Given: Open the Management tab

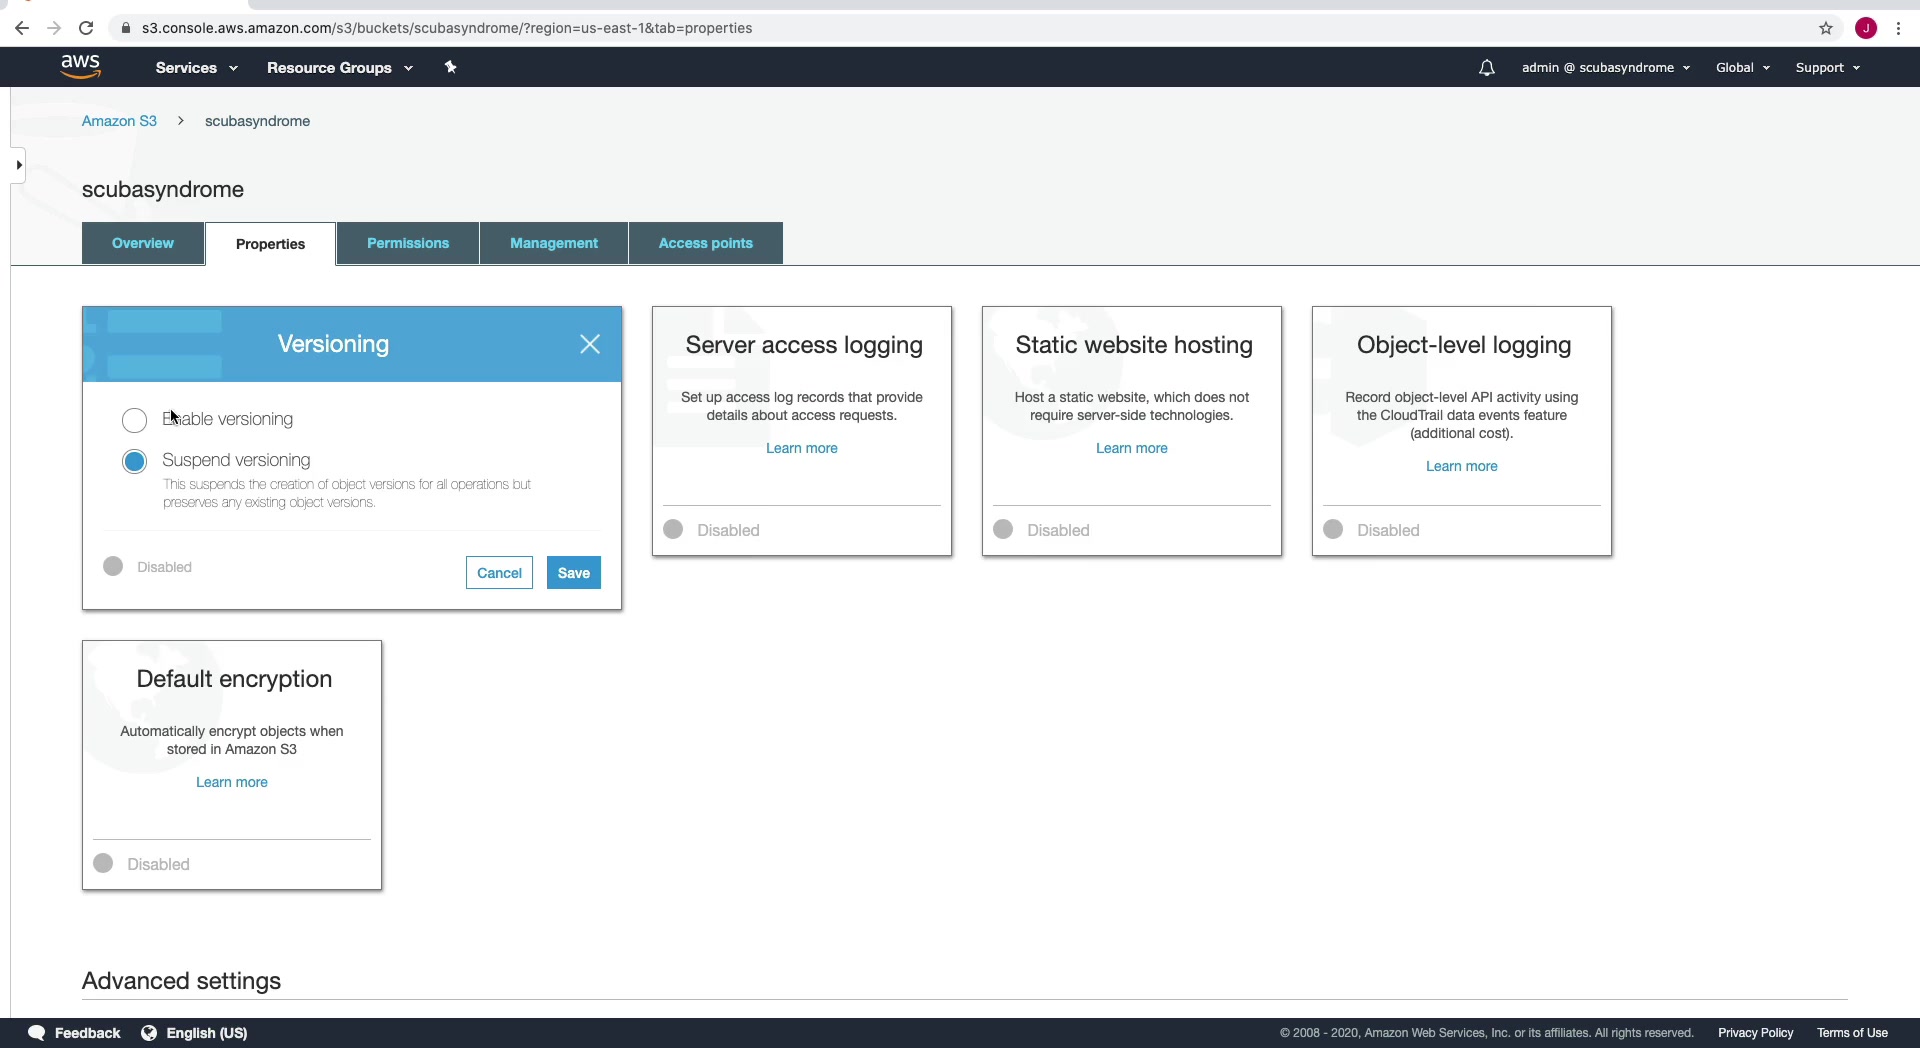Looking at the screenshot, I should [554, 243].
